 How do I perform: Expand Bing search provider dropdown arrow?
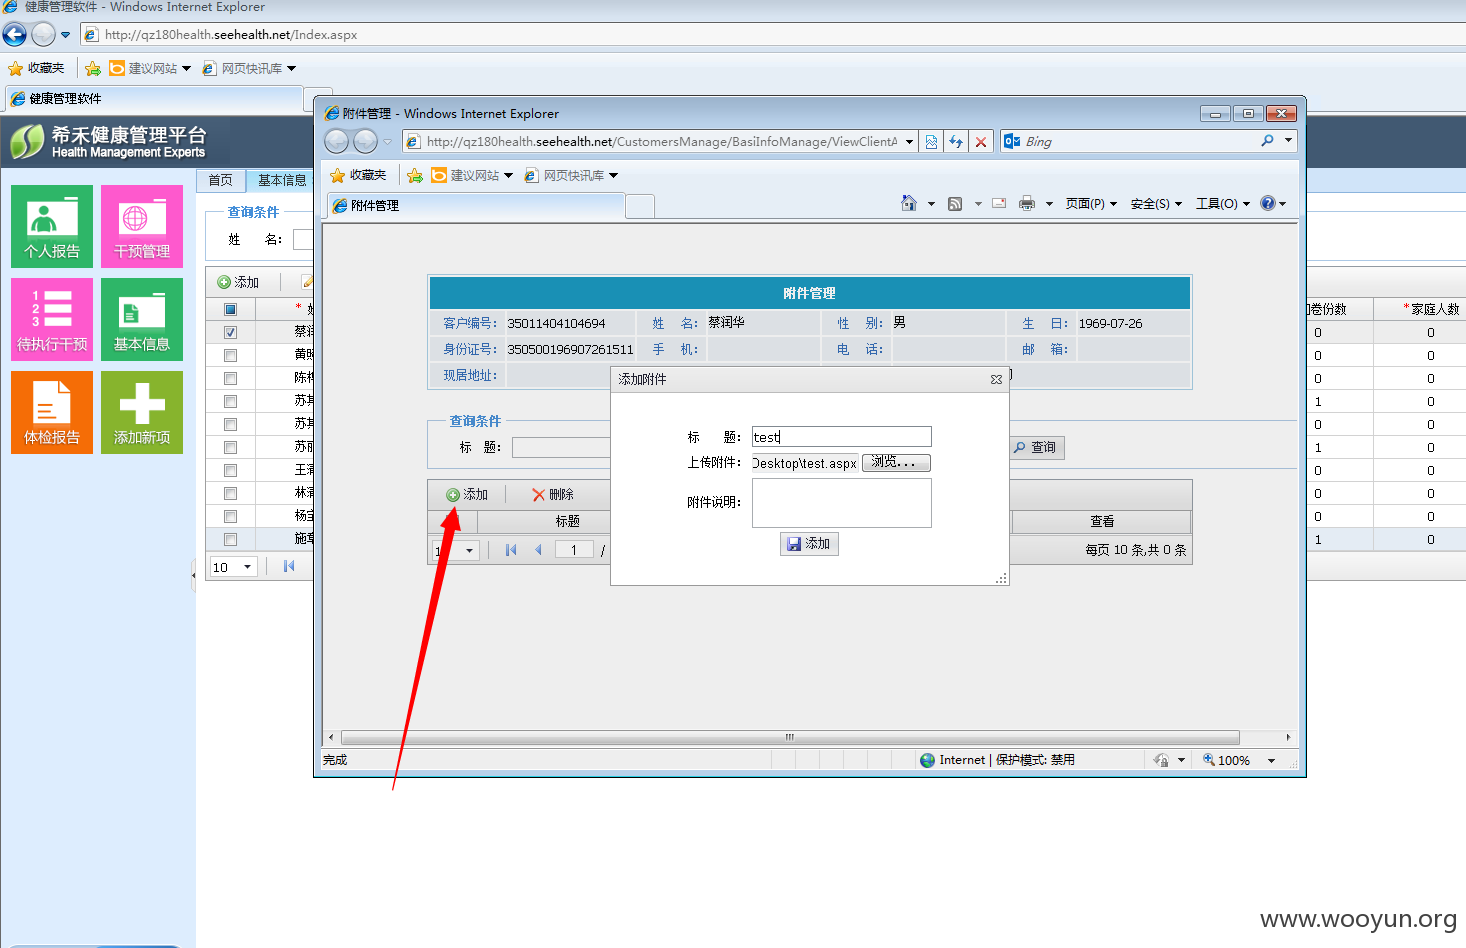tap(1288, 141)
